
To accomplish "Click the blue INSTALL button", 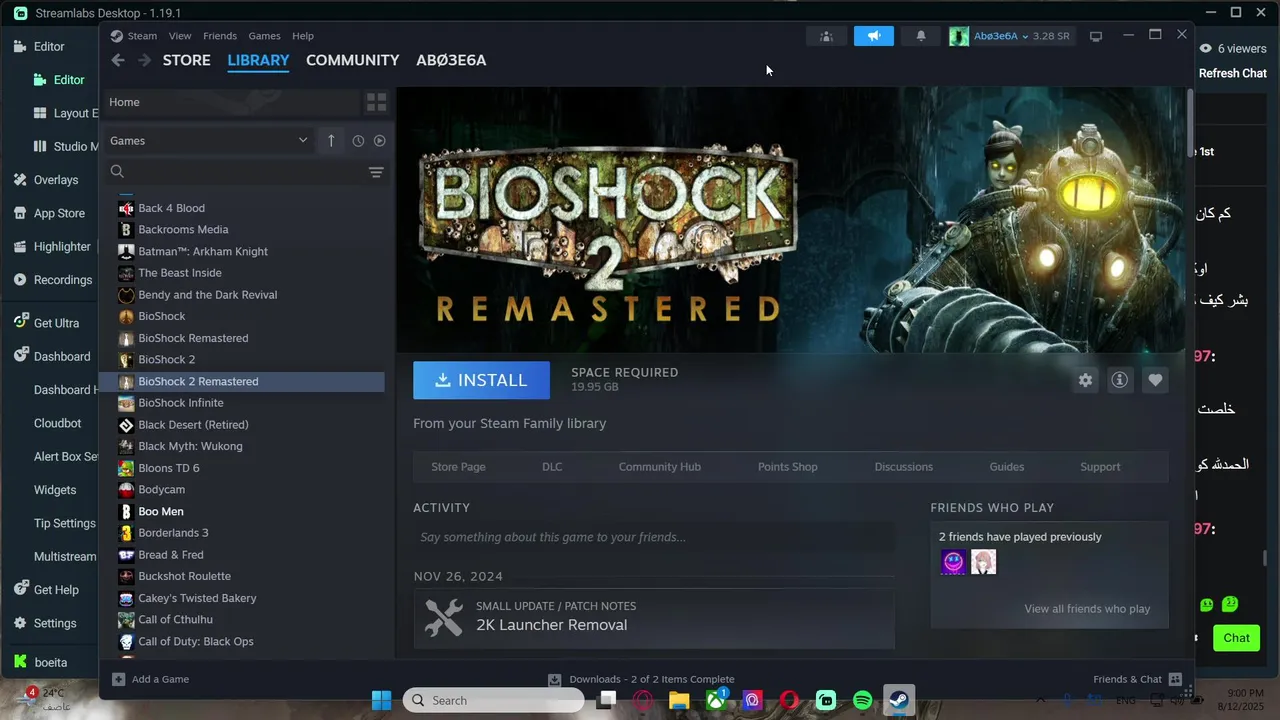I will pos(481,380).
